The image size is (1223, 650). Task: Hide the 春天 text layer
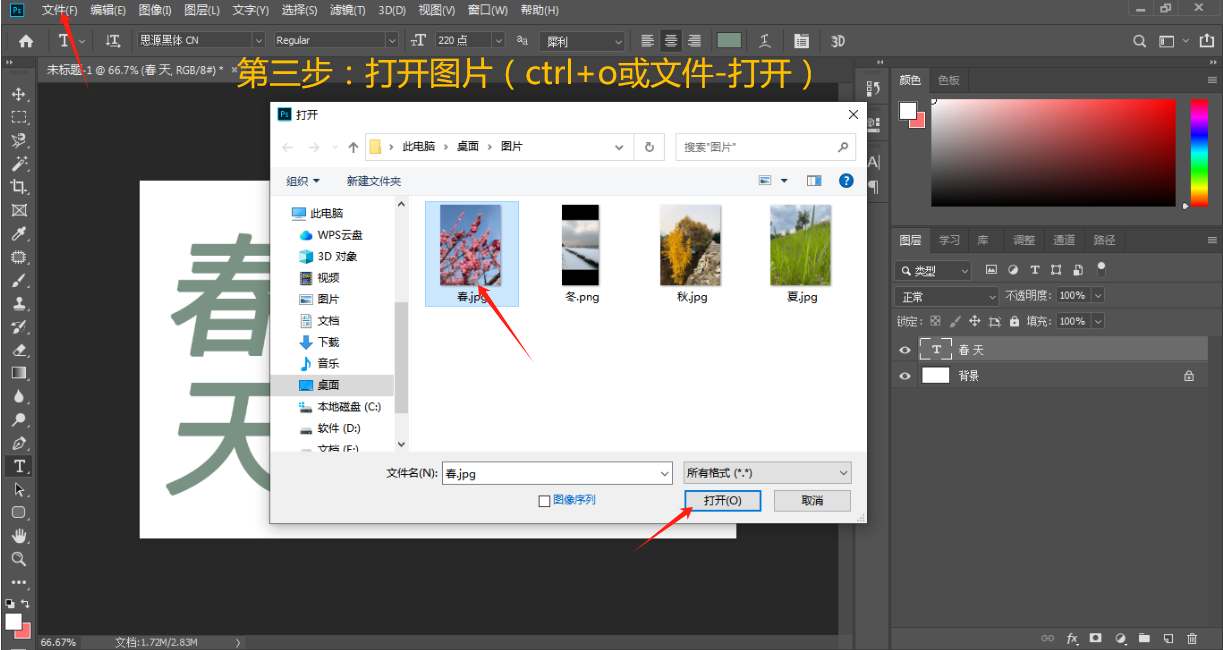(x=905, y=350)
